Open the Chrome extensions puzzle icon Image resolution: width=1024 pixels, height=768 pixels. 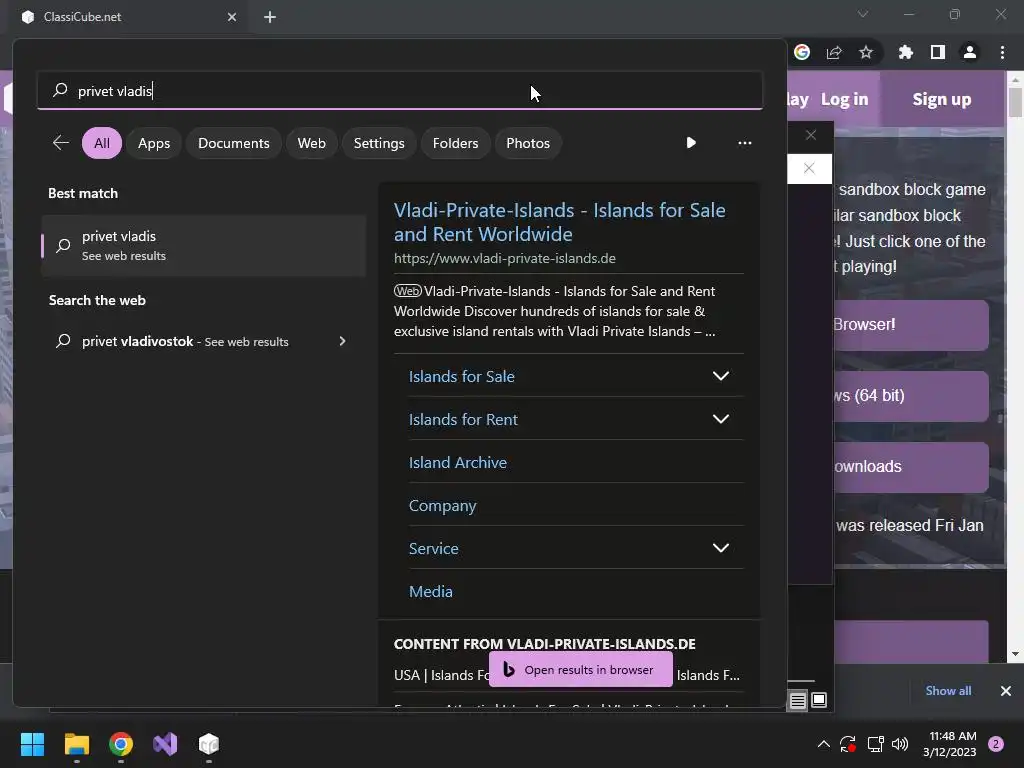coord(906,52)
